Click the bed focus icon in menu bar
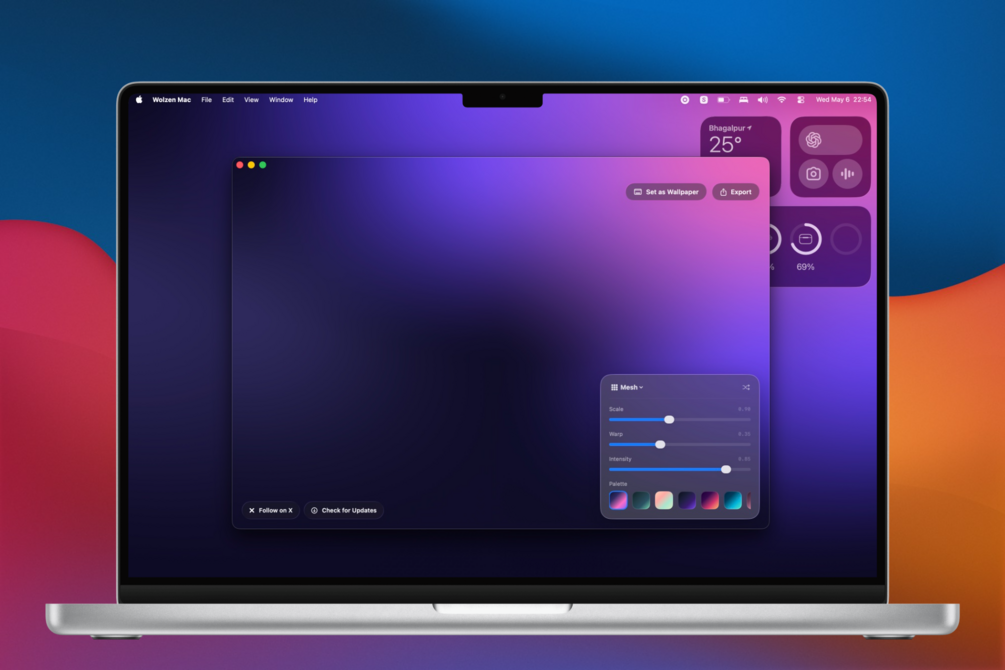 click(743, 99)
